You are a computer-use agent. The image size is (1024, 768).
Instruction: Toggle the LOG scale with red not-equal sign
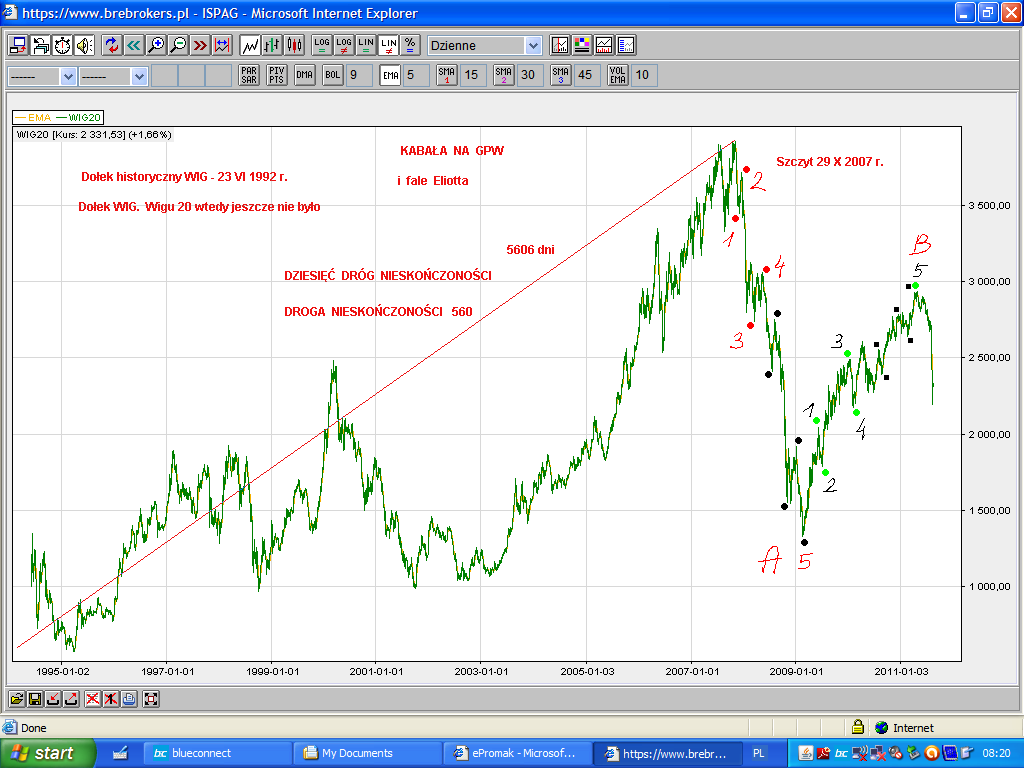point(344,45)
